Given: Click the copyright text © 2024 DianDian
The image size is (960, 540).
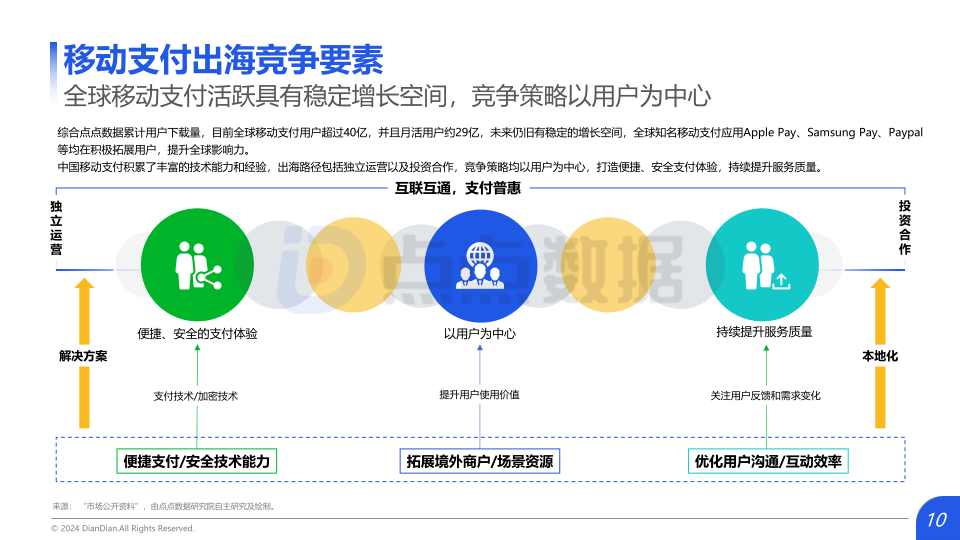Looking at the screenshot, I should click(122, 528).
